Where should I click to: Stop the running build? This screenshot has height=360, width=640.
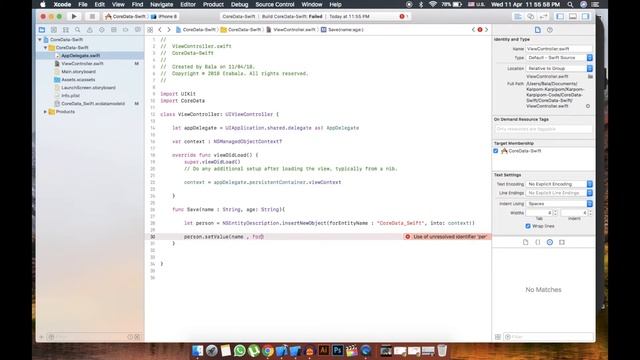coord(92,16)
